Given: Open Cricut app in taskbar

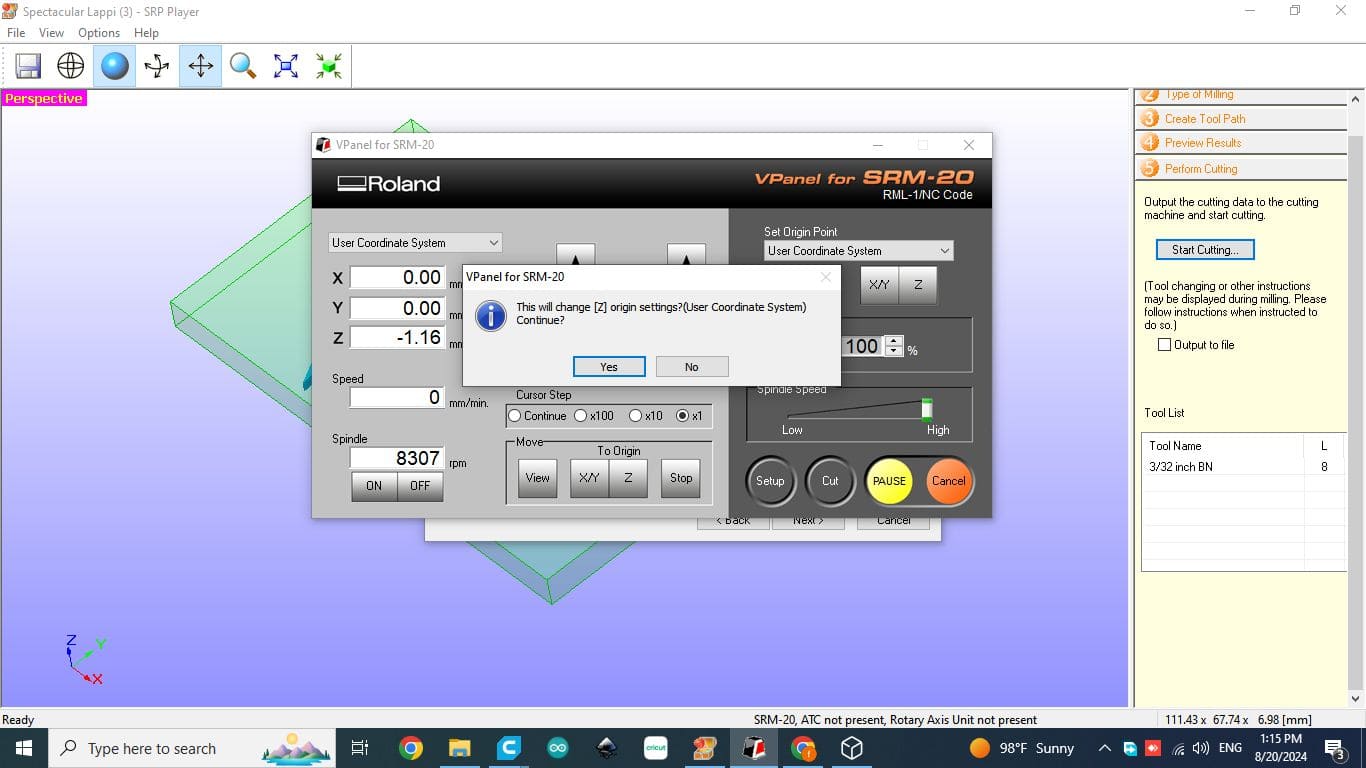Looking at the screenshot, I should [655, 748].
